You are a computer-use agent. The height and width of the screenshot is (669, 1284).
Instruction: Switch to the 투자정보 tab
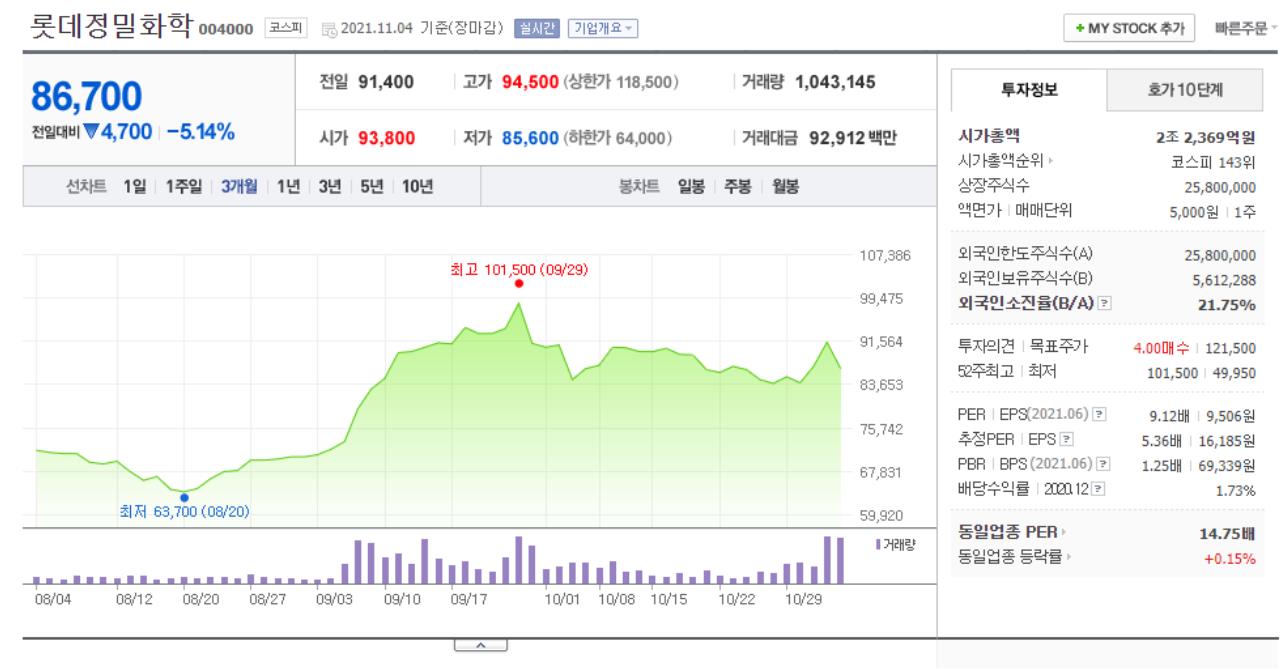point(1029,90)
